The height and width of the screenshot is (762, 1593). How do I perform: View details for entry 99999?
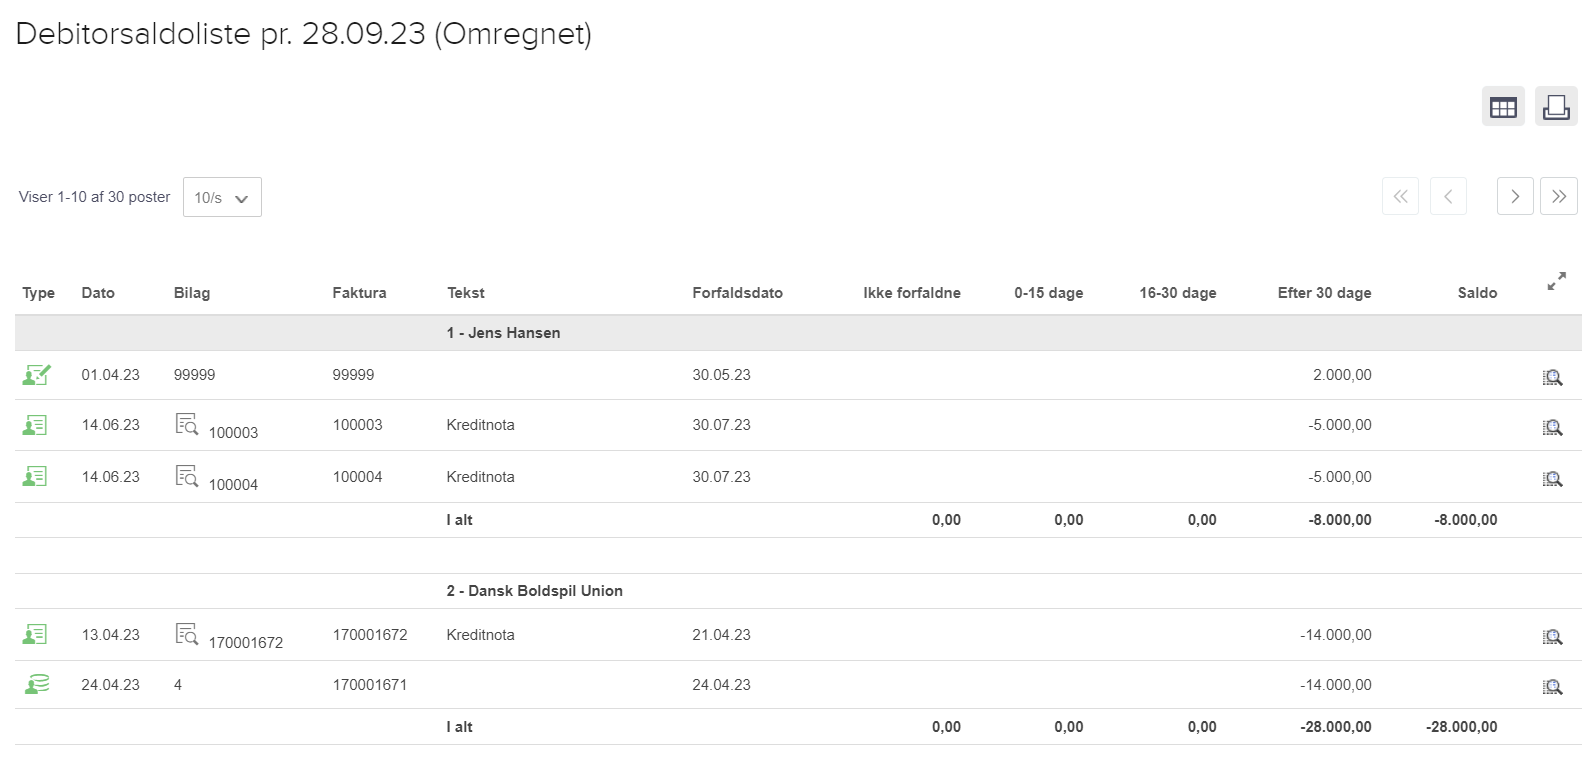(1552, 377)
